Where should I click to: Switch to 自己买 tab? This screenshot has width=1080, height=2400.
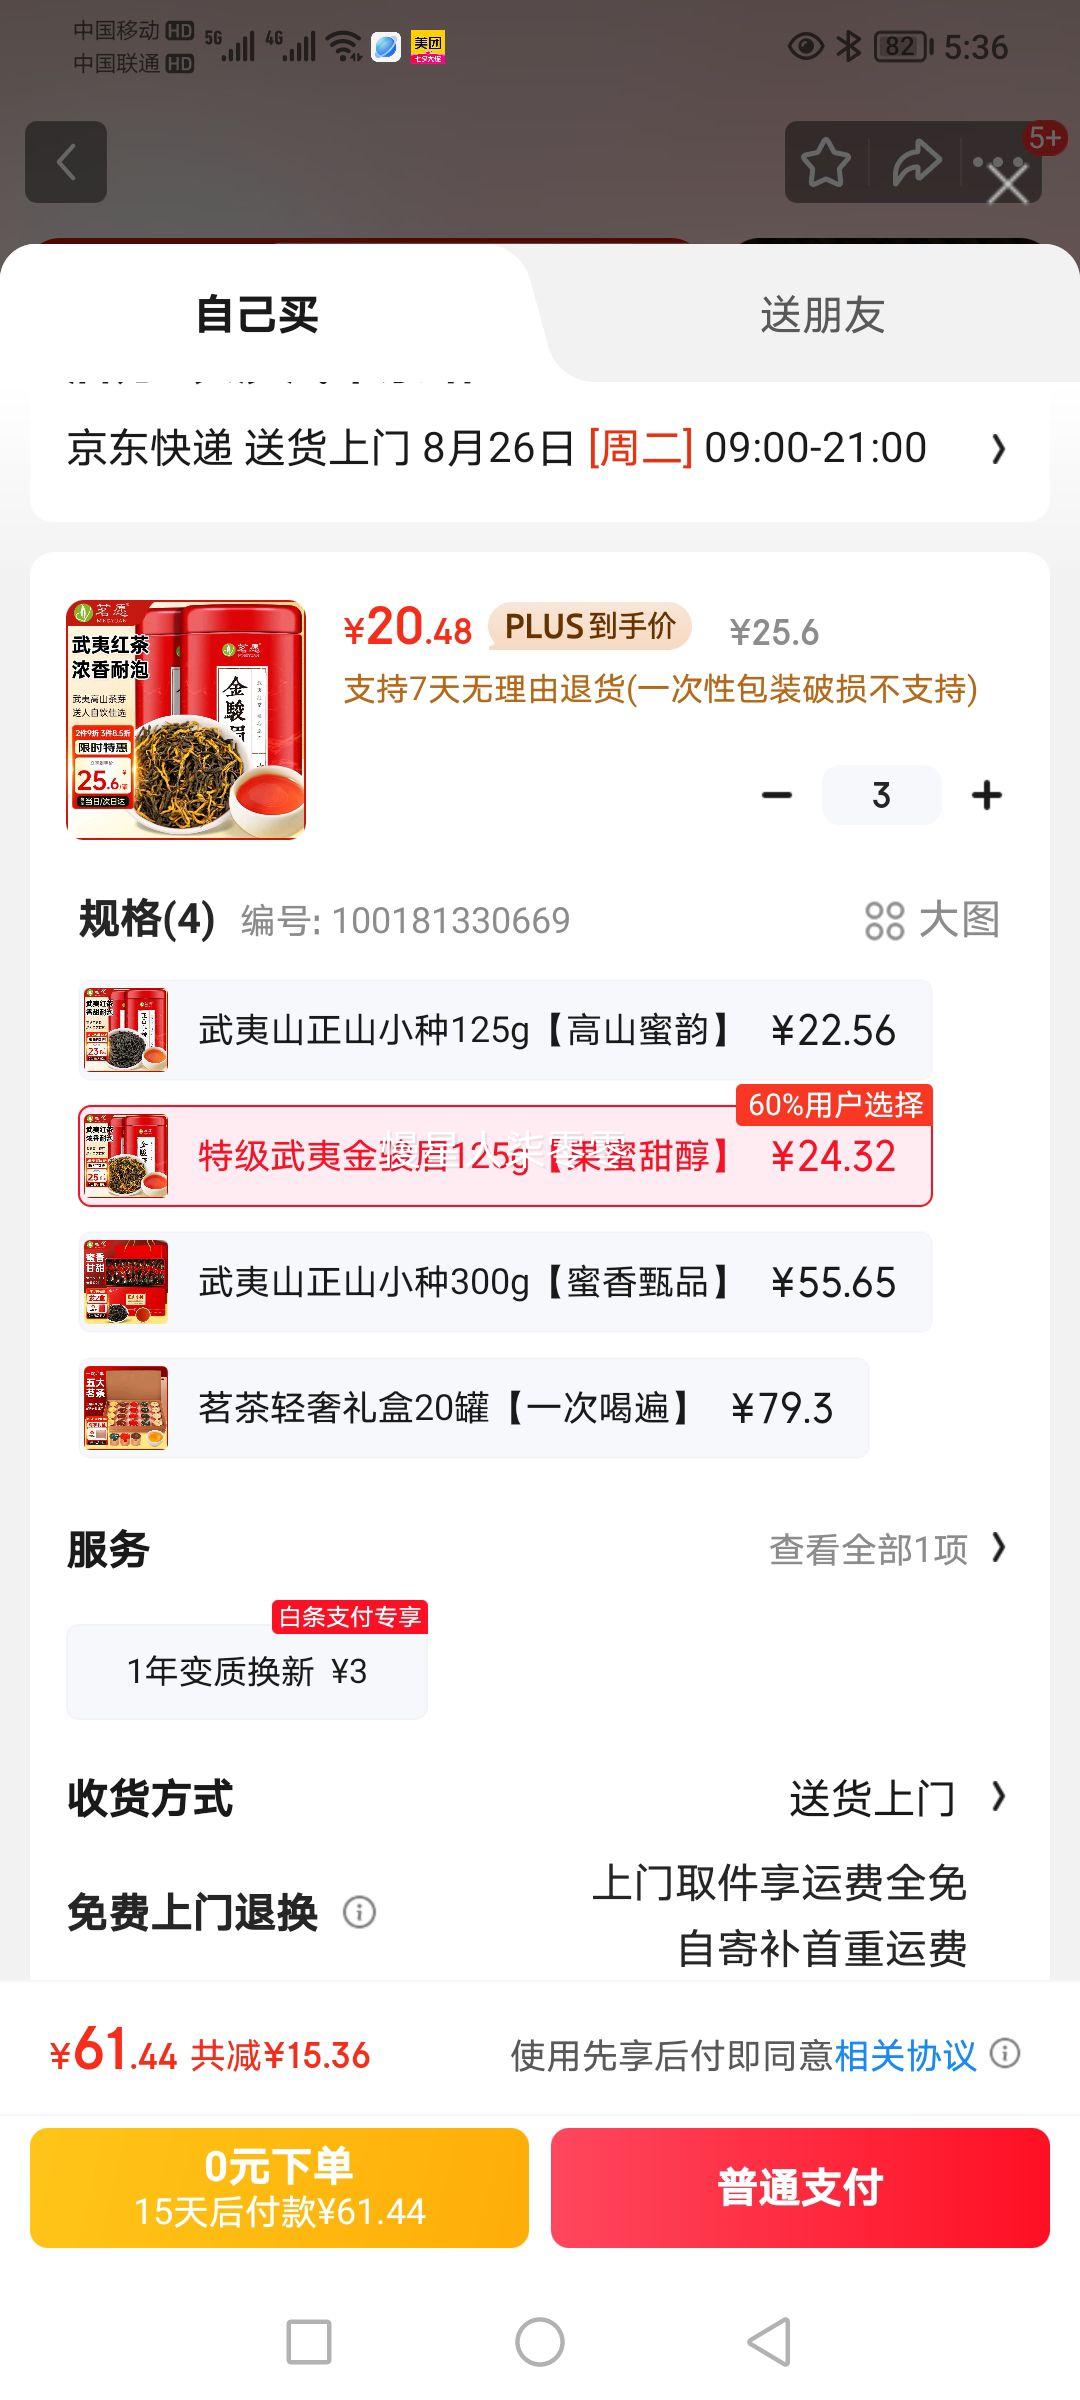[258, 315]
